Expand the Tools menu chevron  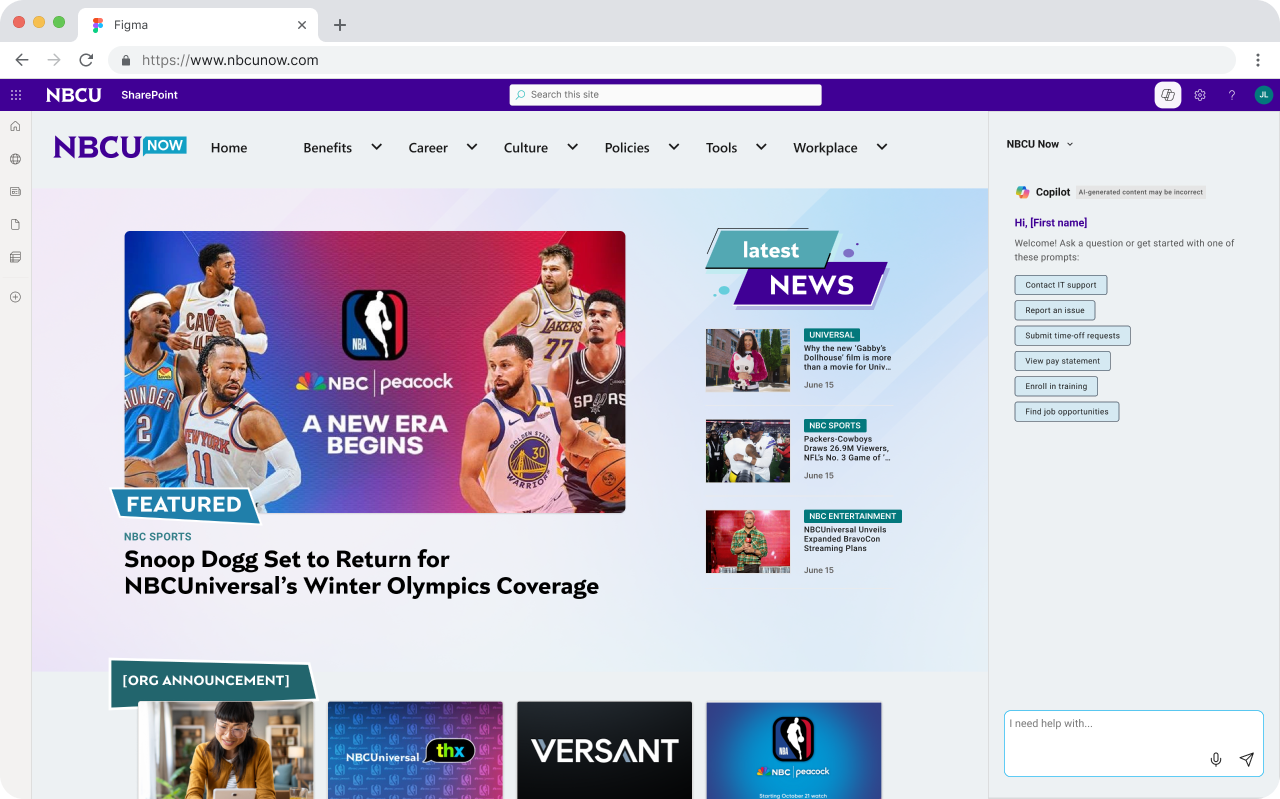click(761, 147)
